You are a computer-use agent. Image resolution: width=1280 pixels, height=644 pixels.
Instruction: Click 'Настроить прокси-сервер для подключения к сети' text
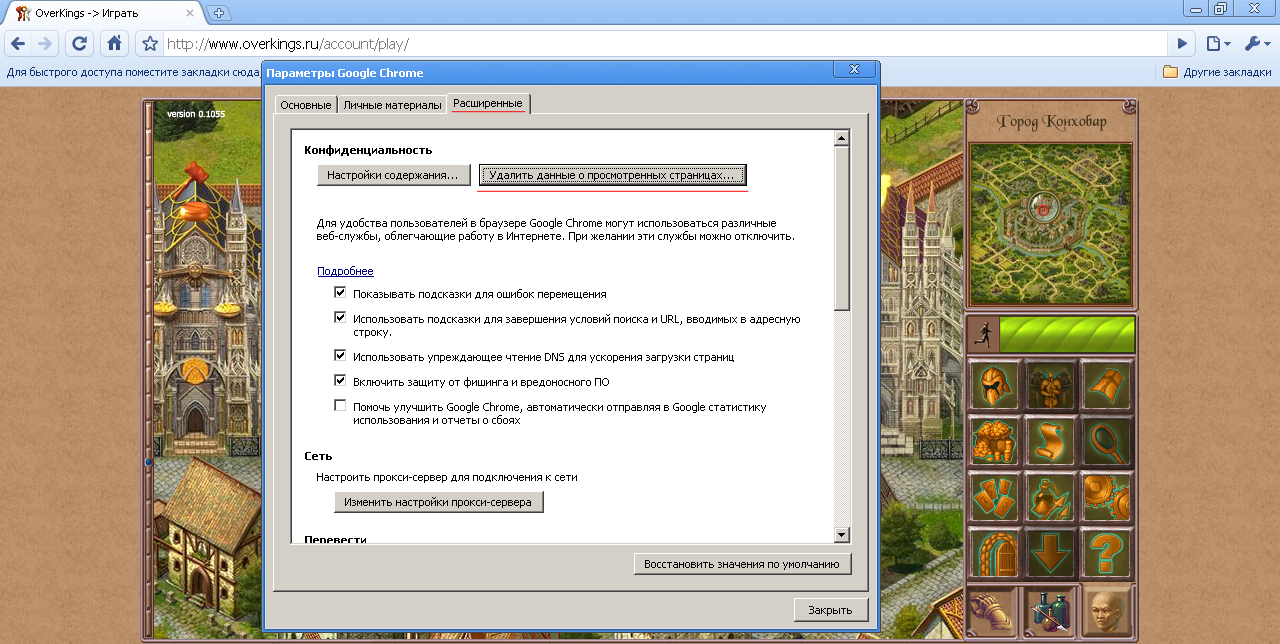tap(447, 477)
